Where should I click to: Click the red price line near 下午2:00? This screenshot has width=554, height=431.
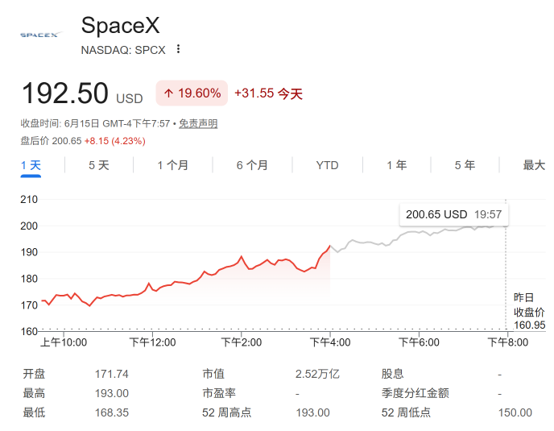(242, 257)
